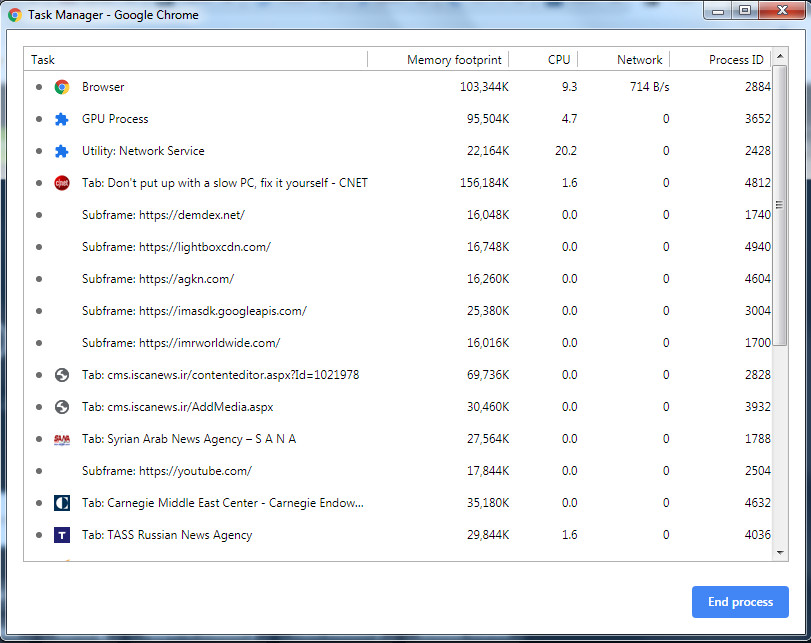
Task: Click process ID 4036
Action: tap(758, 535)
